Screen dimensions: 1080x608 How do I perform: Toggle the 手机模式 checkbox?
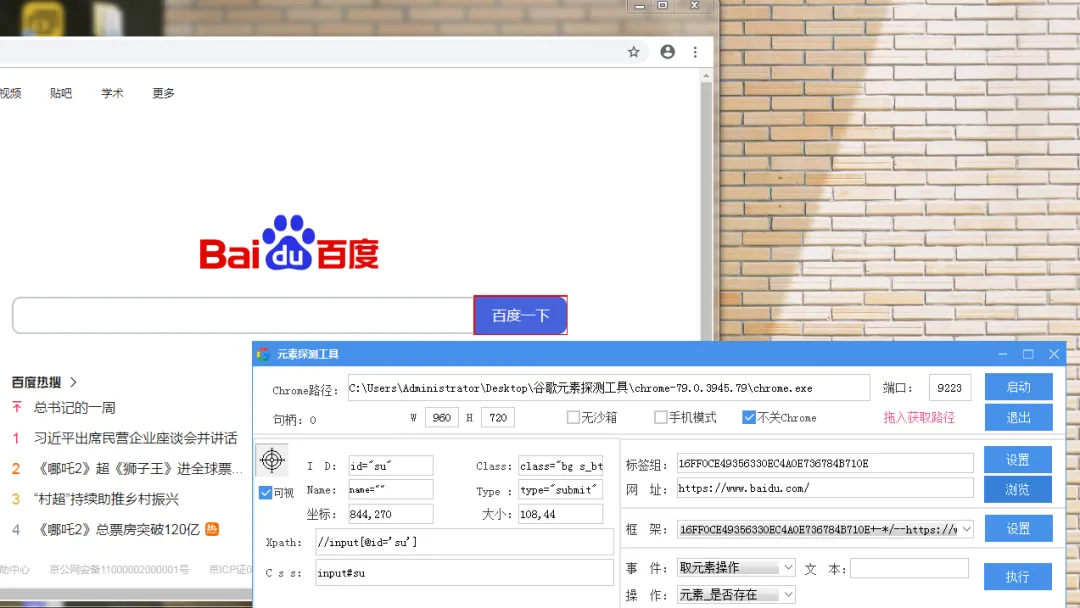(661, 417)
